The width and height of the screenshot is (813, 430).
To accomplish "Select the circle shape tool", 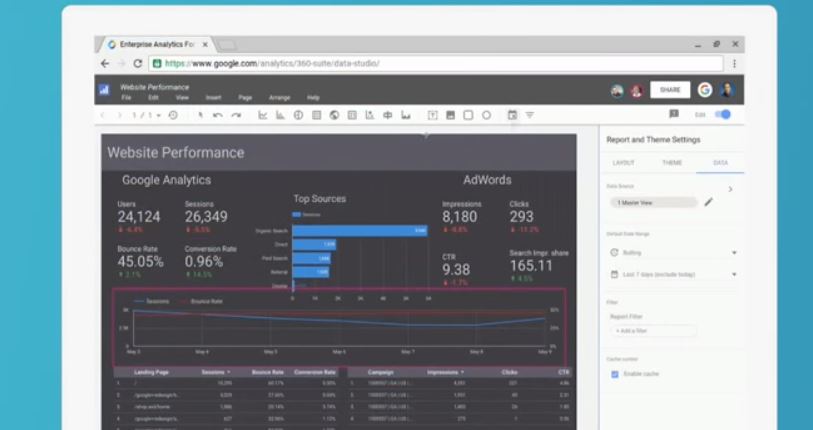I will (x=486, y=115).
